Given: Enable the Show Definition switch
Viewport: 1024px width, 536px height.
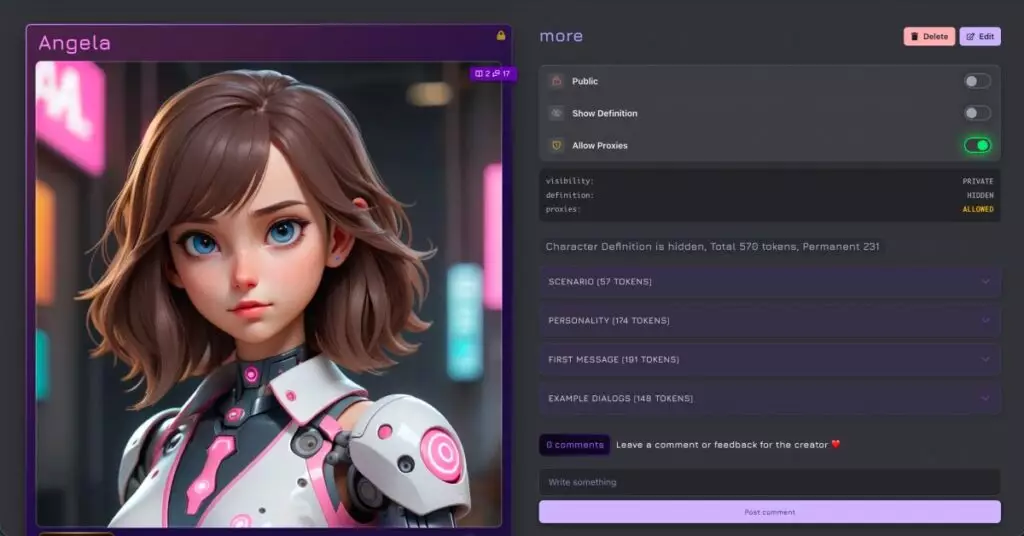Looking at the screenshot, I should click(977, 113).
